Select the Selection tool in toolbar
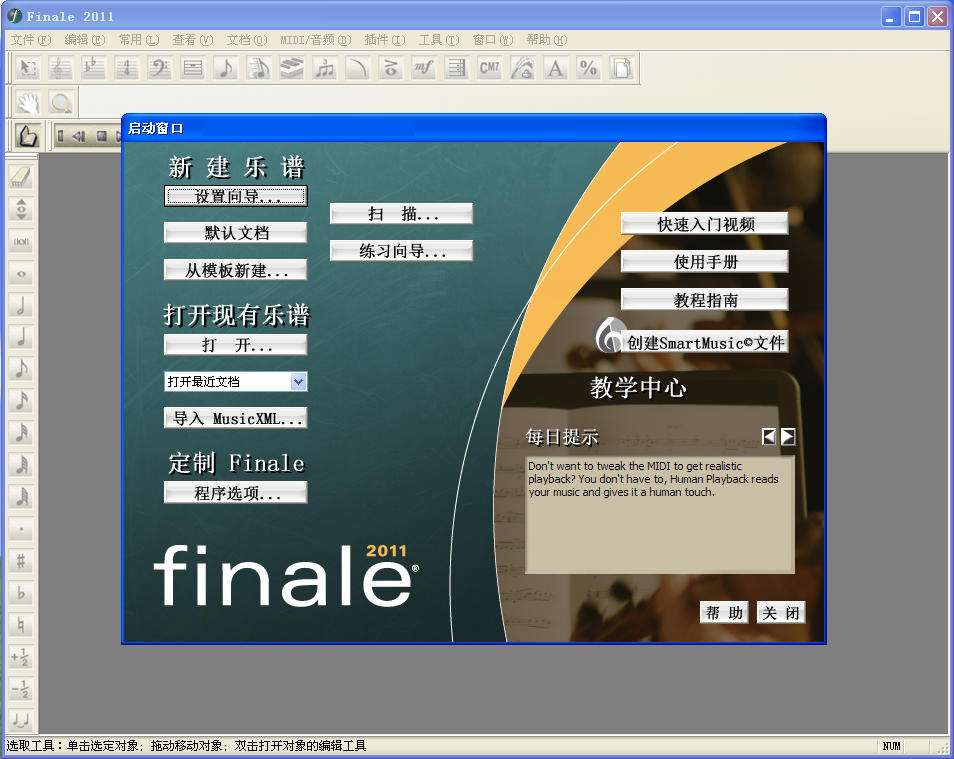This screenshot has width=954, height=759. click(x=27, y=68)
